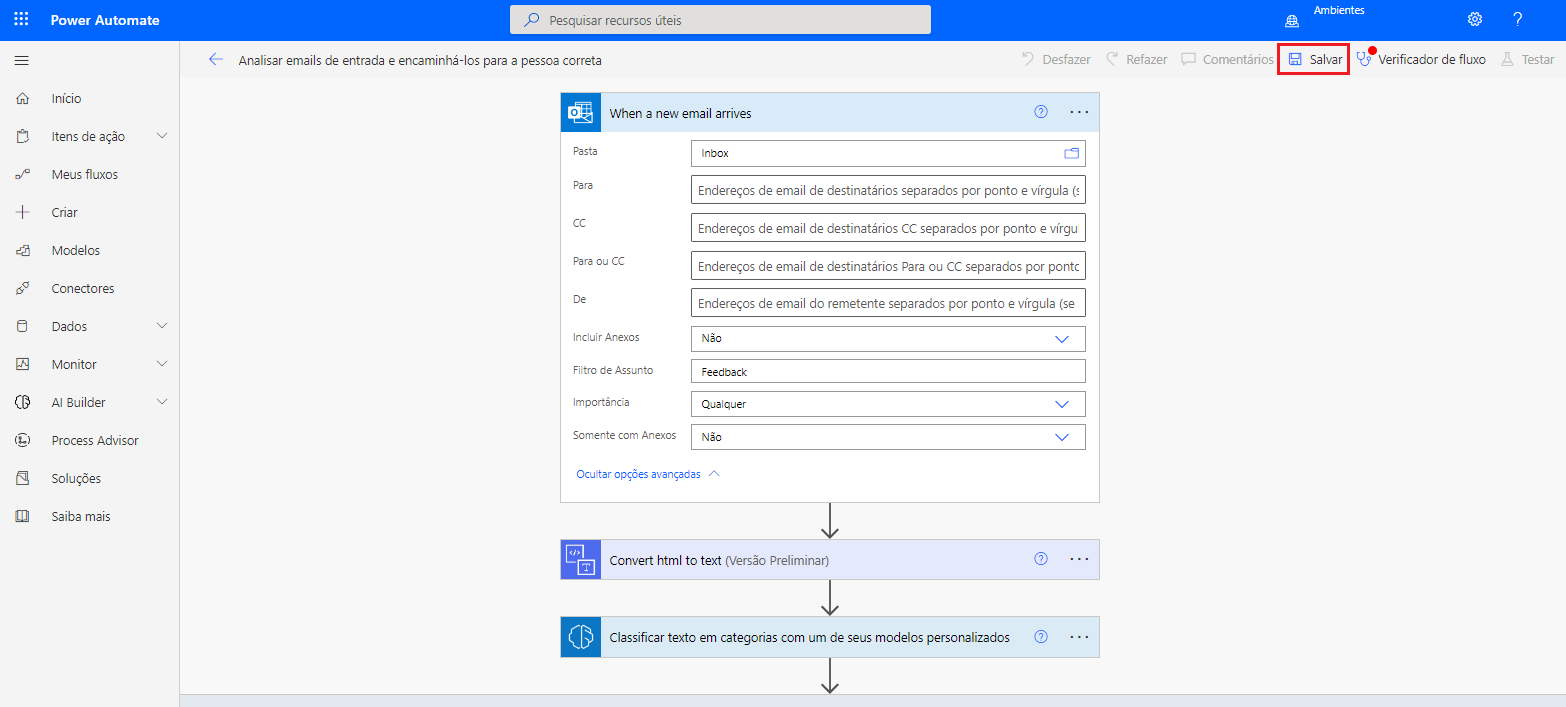Click the Process Advisor icon

click(23, 440)
